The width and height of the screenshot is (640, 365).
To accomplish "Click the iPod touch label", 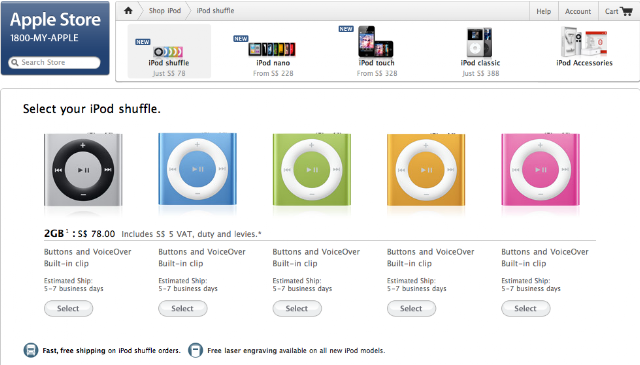I will tap(376, 63).
